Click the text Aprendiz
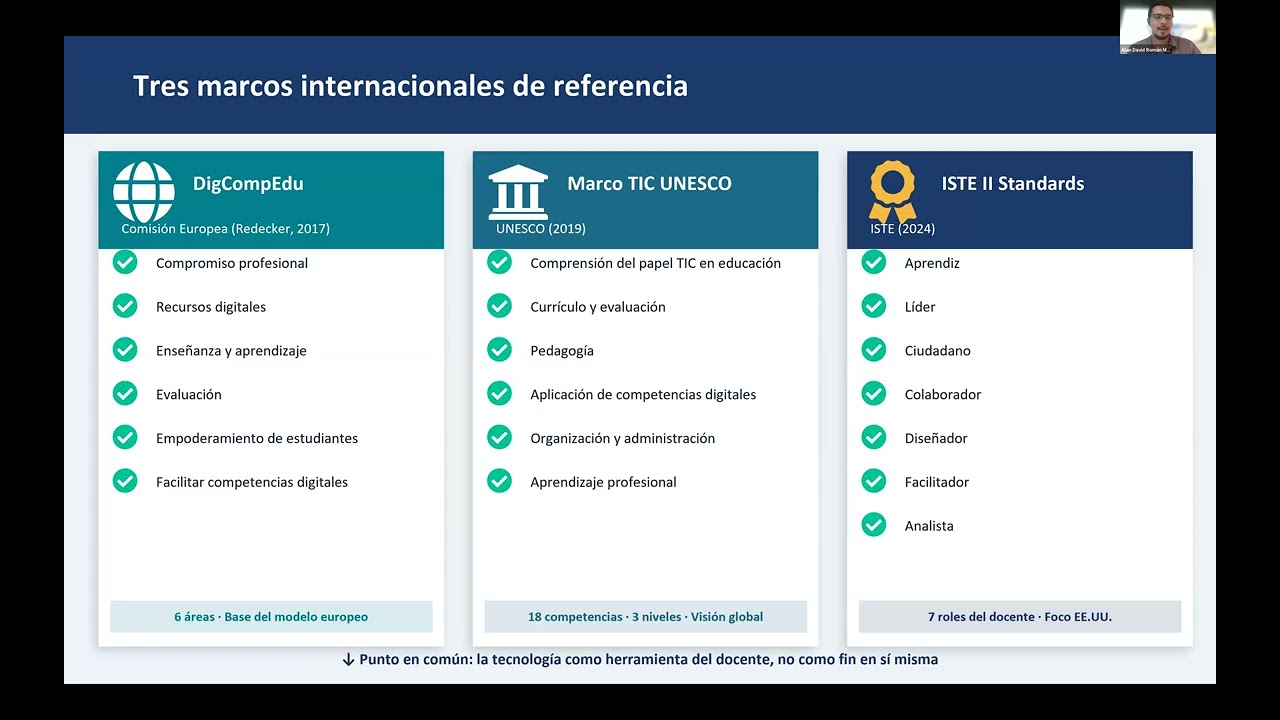Screen dimensions: 1280x720 932,263
